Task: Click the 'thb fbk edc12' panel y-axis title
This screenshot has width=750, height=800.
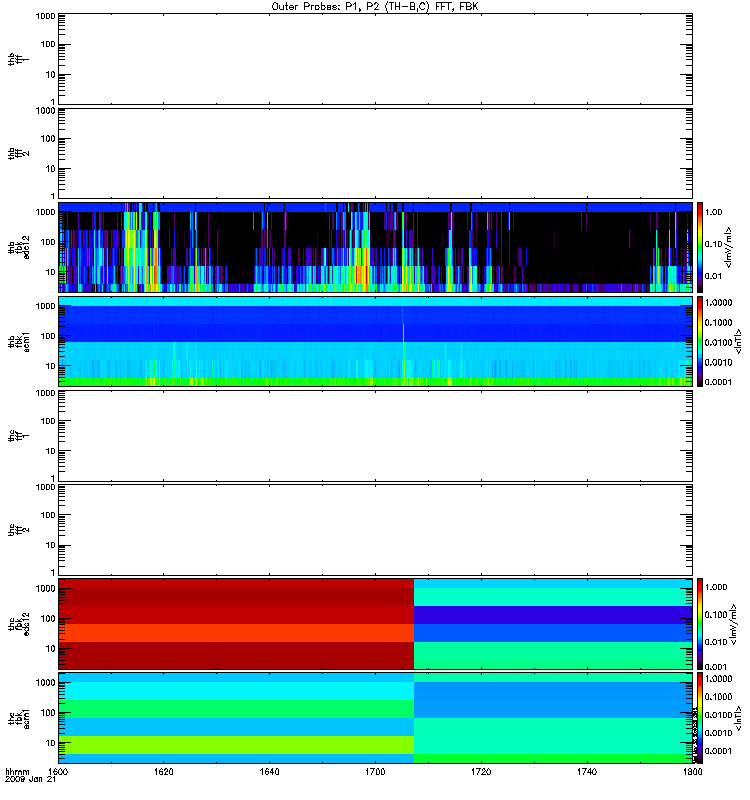Action: [19, 247]
